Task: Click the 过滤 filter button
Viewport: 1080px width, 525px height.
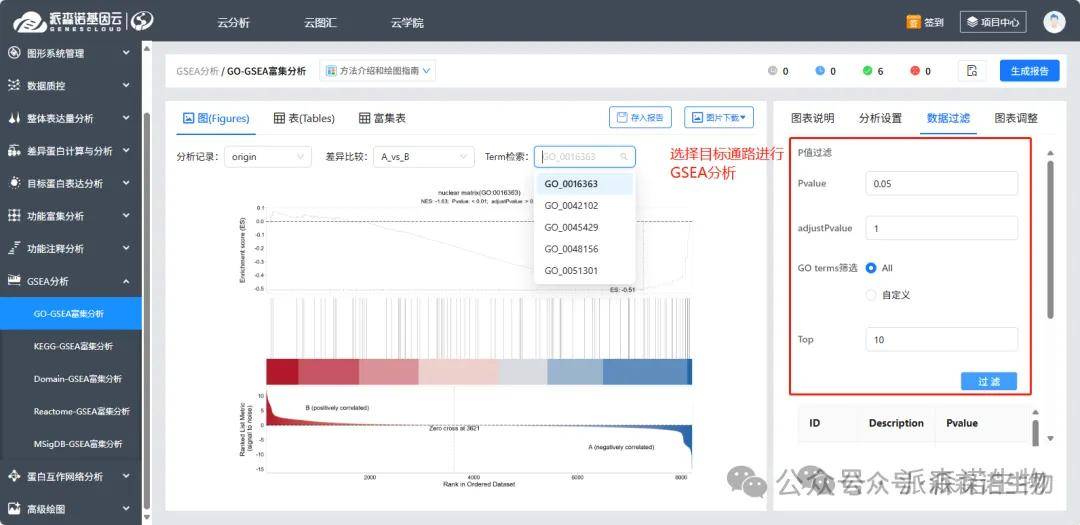Action: pos(988,381)
